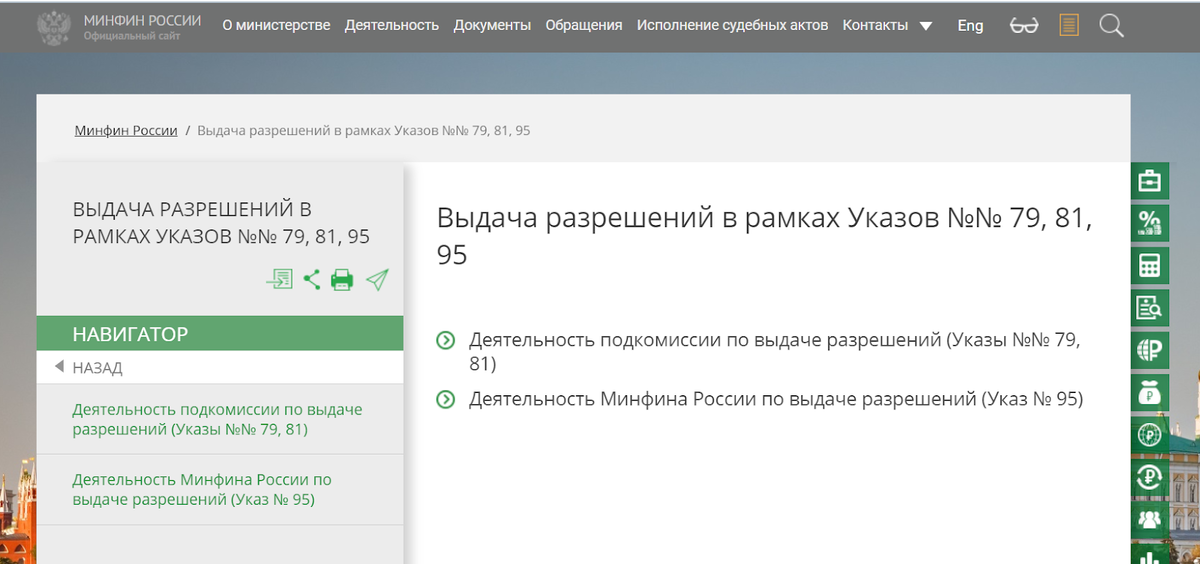Click the back triangle arrow beside НАЗАД
1200x564 pixels.
coord(59,367)
